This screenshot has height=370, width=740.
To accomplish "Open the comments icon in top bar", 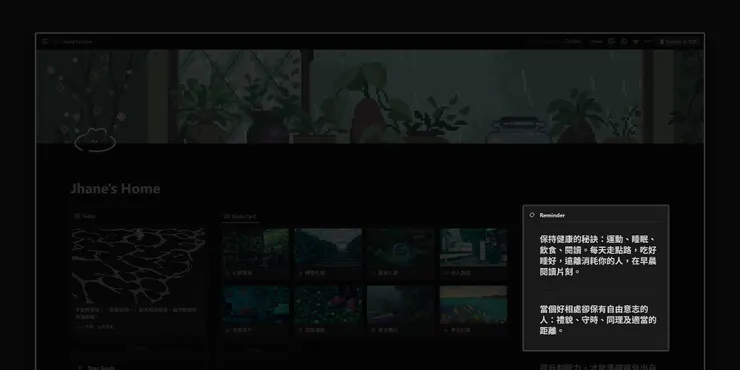I will pos(612,42).
